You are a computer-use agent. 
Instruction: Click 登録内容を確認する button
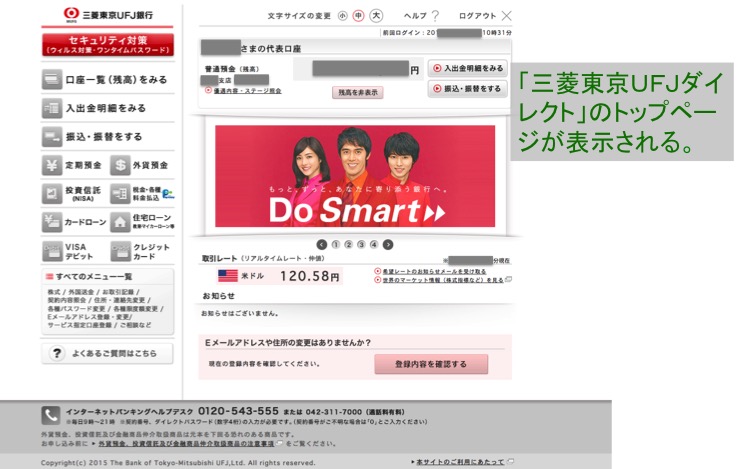431,364
